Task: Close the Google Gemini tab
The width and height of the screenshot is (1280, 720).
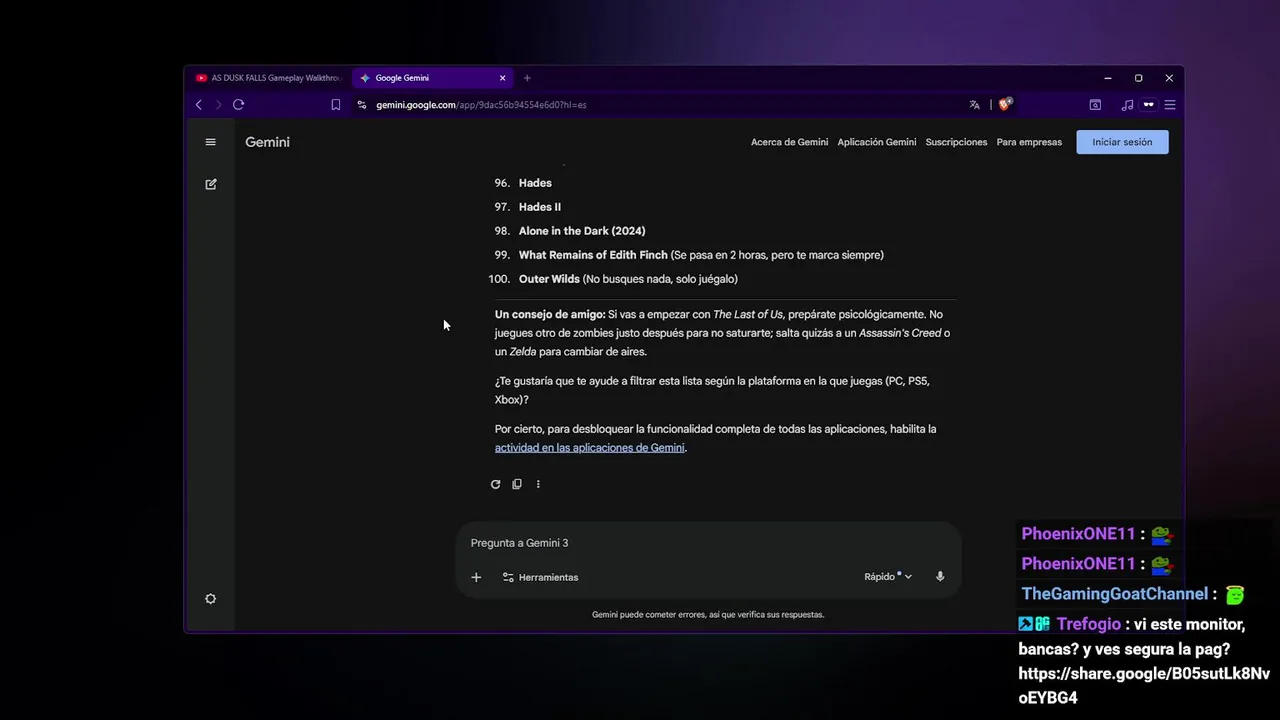Action: pos(503,78)
